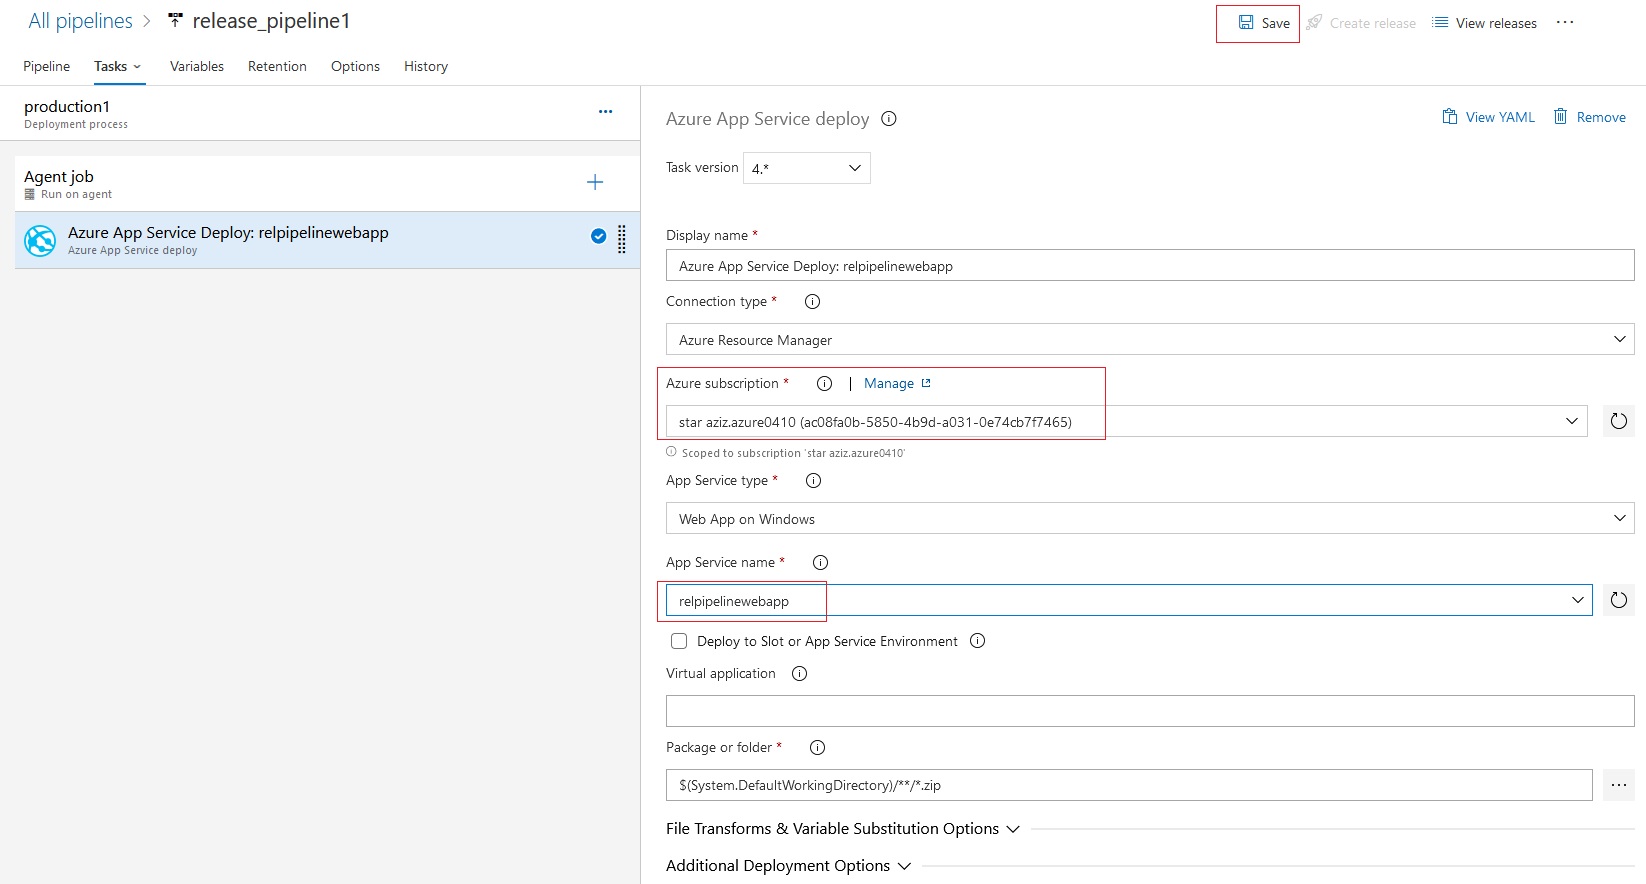Screen dimensions: 1646x884
Task: Go to All pipelines breadcrumb
Action: coord(80,21)
